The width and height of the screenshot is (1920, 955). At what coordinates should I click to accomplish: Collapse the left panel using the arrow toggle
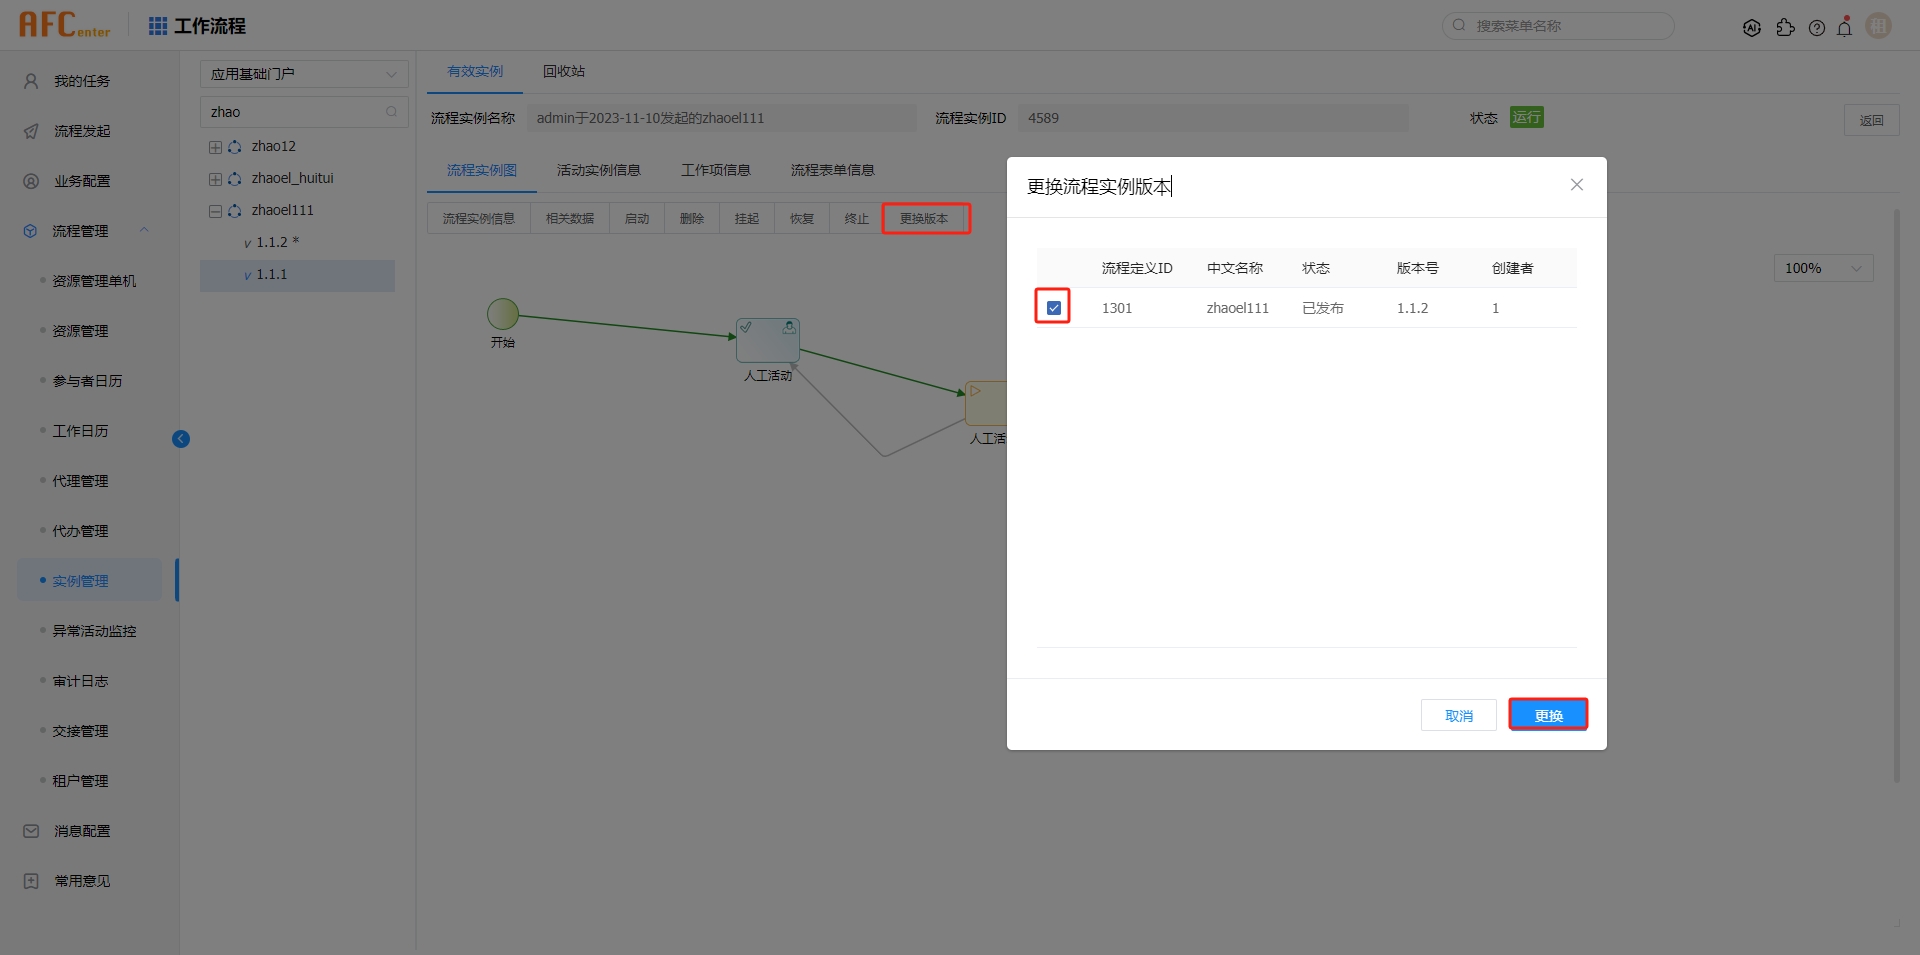pyautogui.click(x=181, y=438)
